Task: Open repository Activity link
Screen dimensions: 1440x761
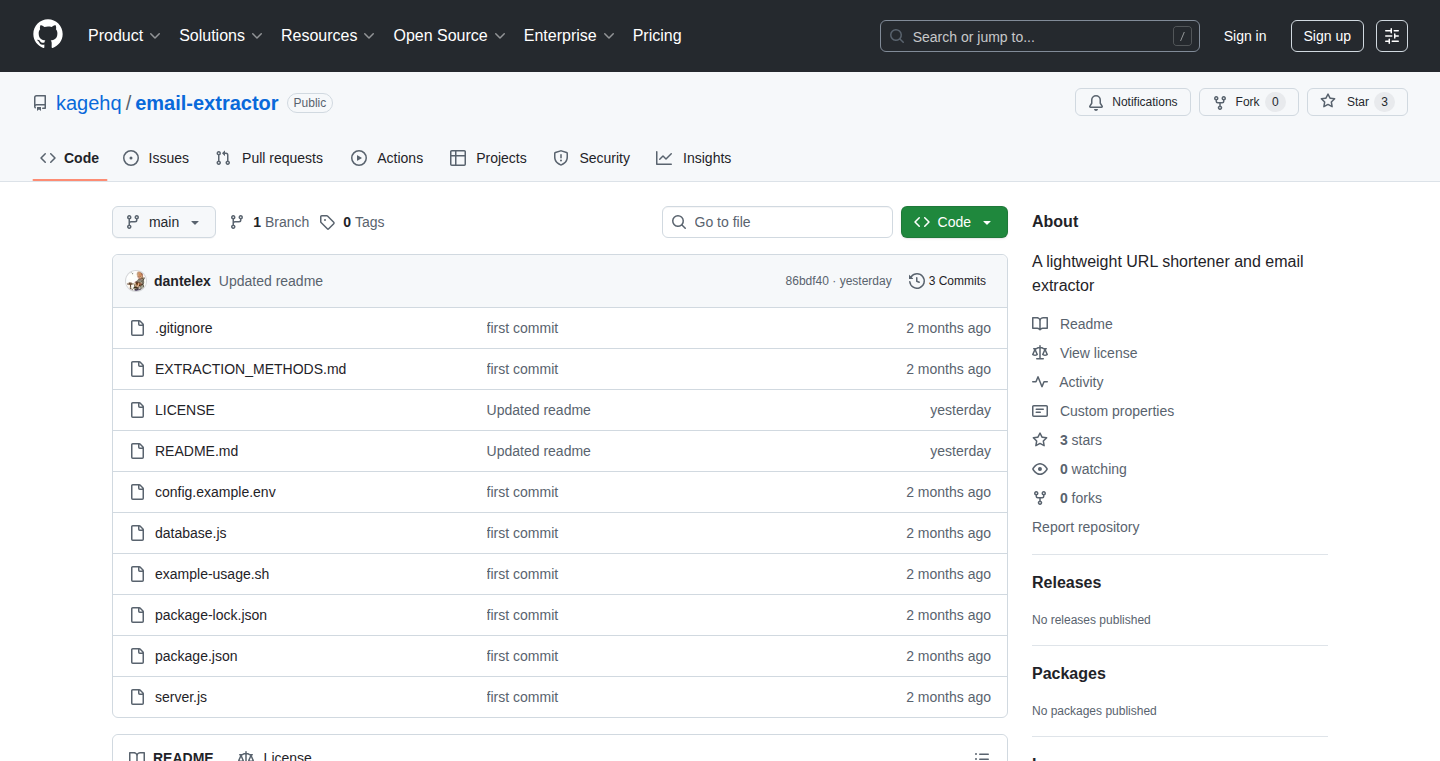Action: pos(1068,382)
